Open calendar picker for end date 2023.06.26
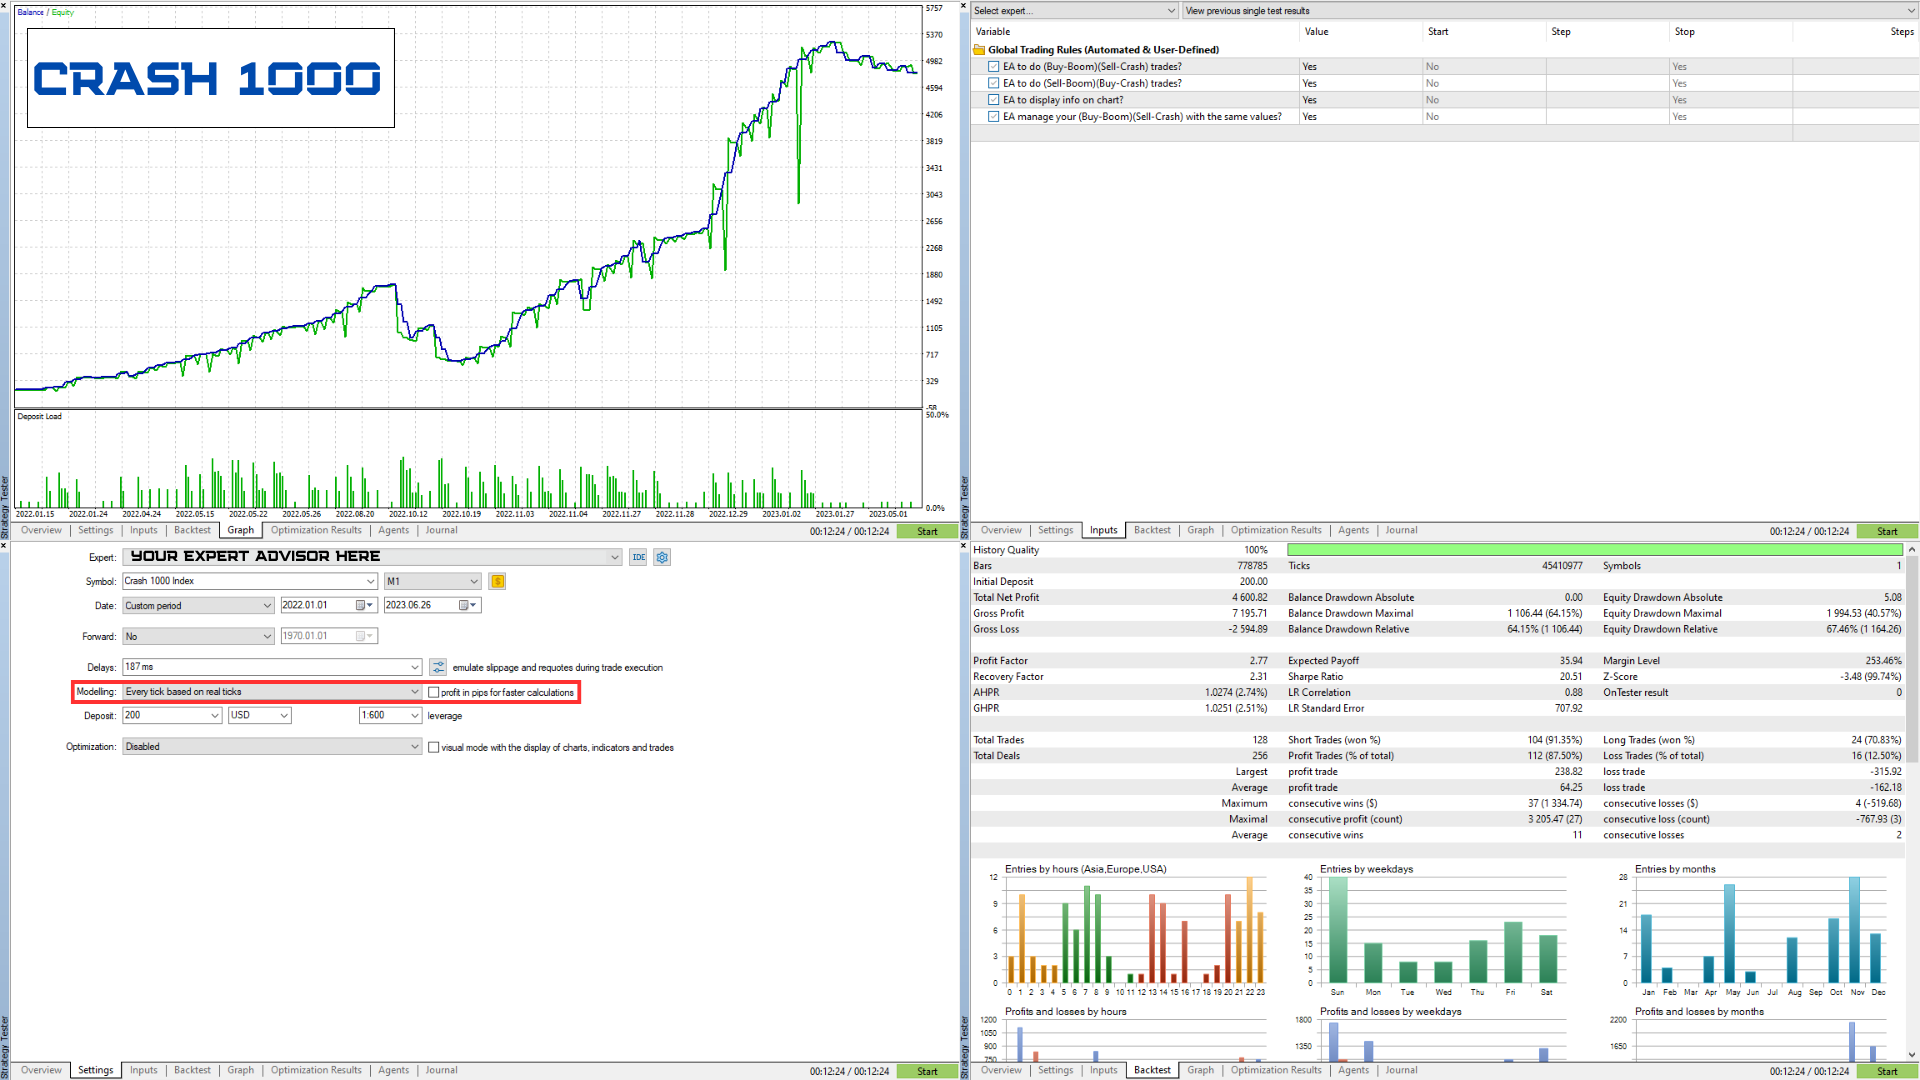1920x1080 pixels. (464, 605)
